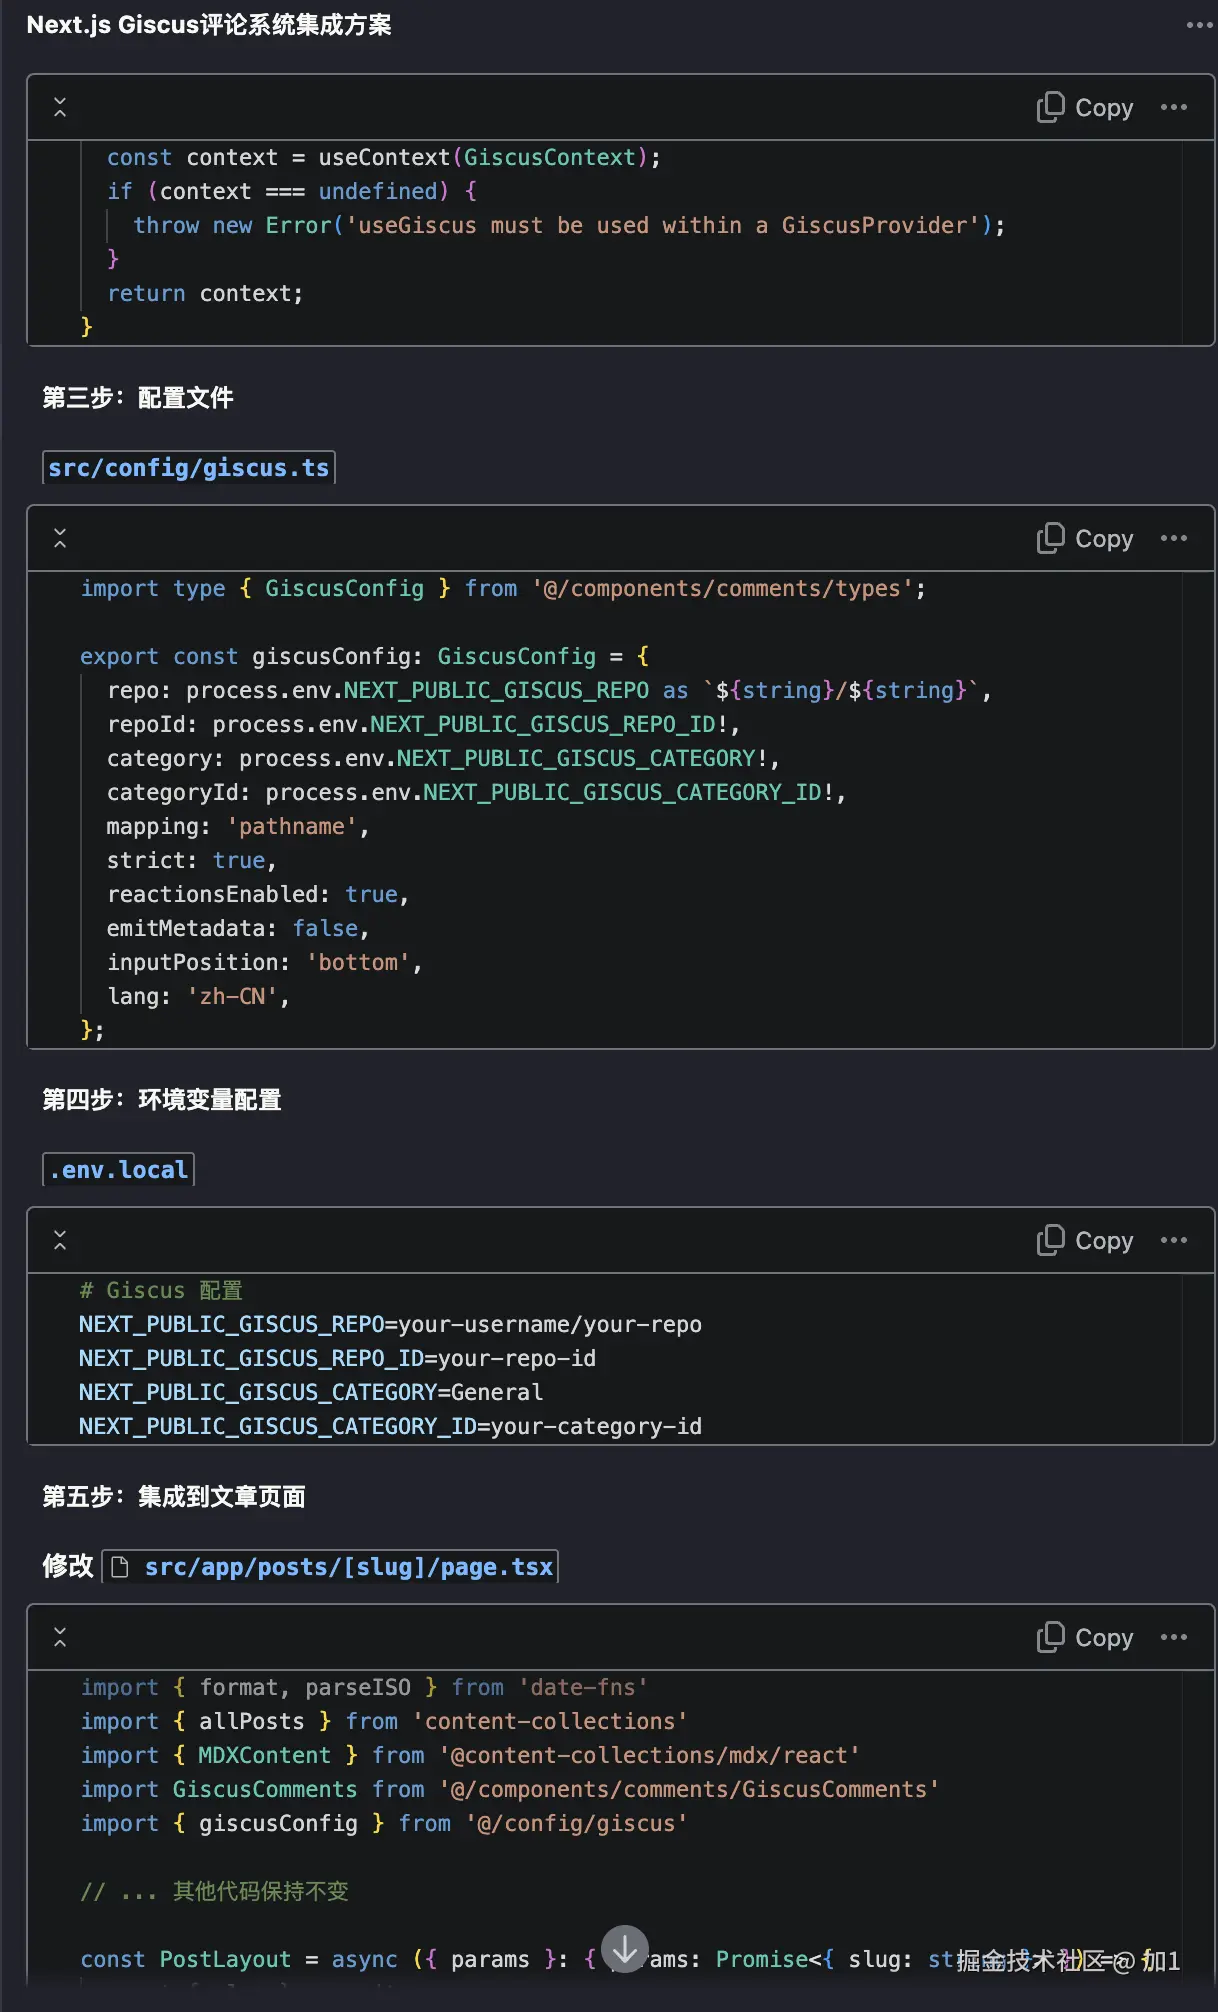Image resolution: width=1218 pixels, height=2012 pixels.
Task: Open more options for the page.tsx block
Action: click(1174, 1638)
